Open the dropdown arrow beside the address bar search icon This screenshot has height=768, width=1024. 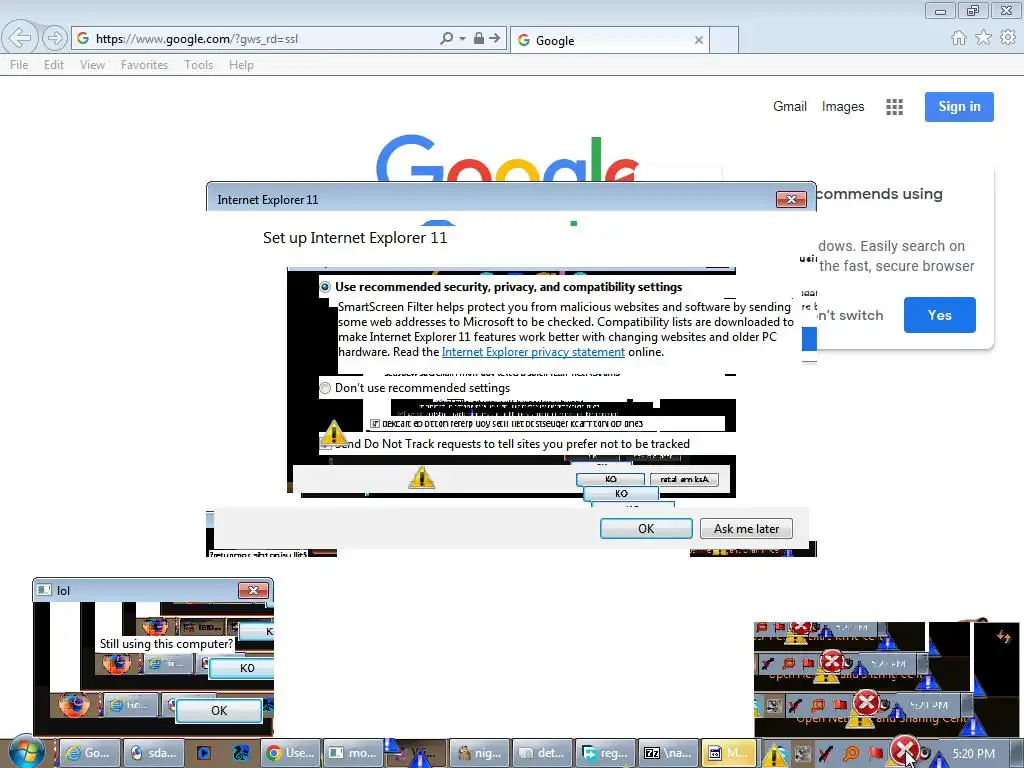click(x=462, y=39)
